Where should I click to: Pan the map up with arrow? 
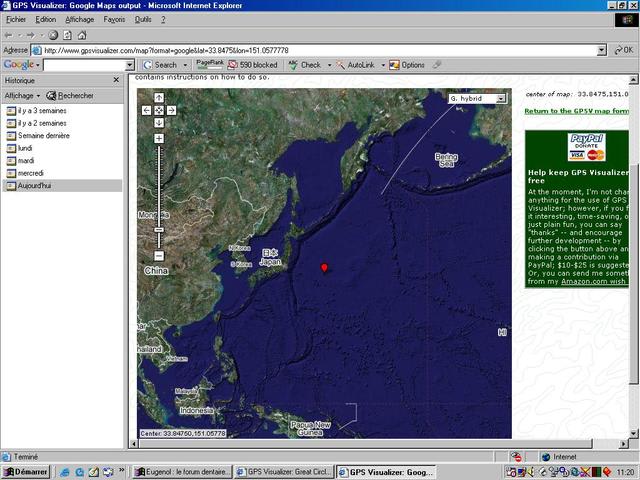[159, 98]
